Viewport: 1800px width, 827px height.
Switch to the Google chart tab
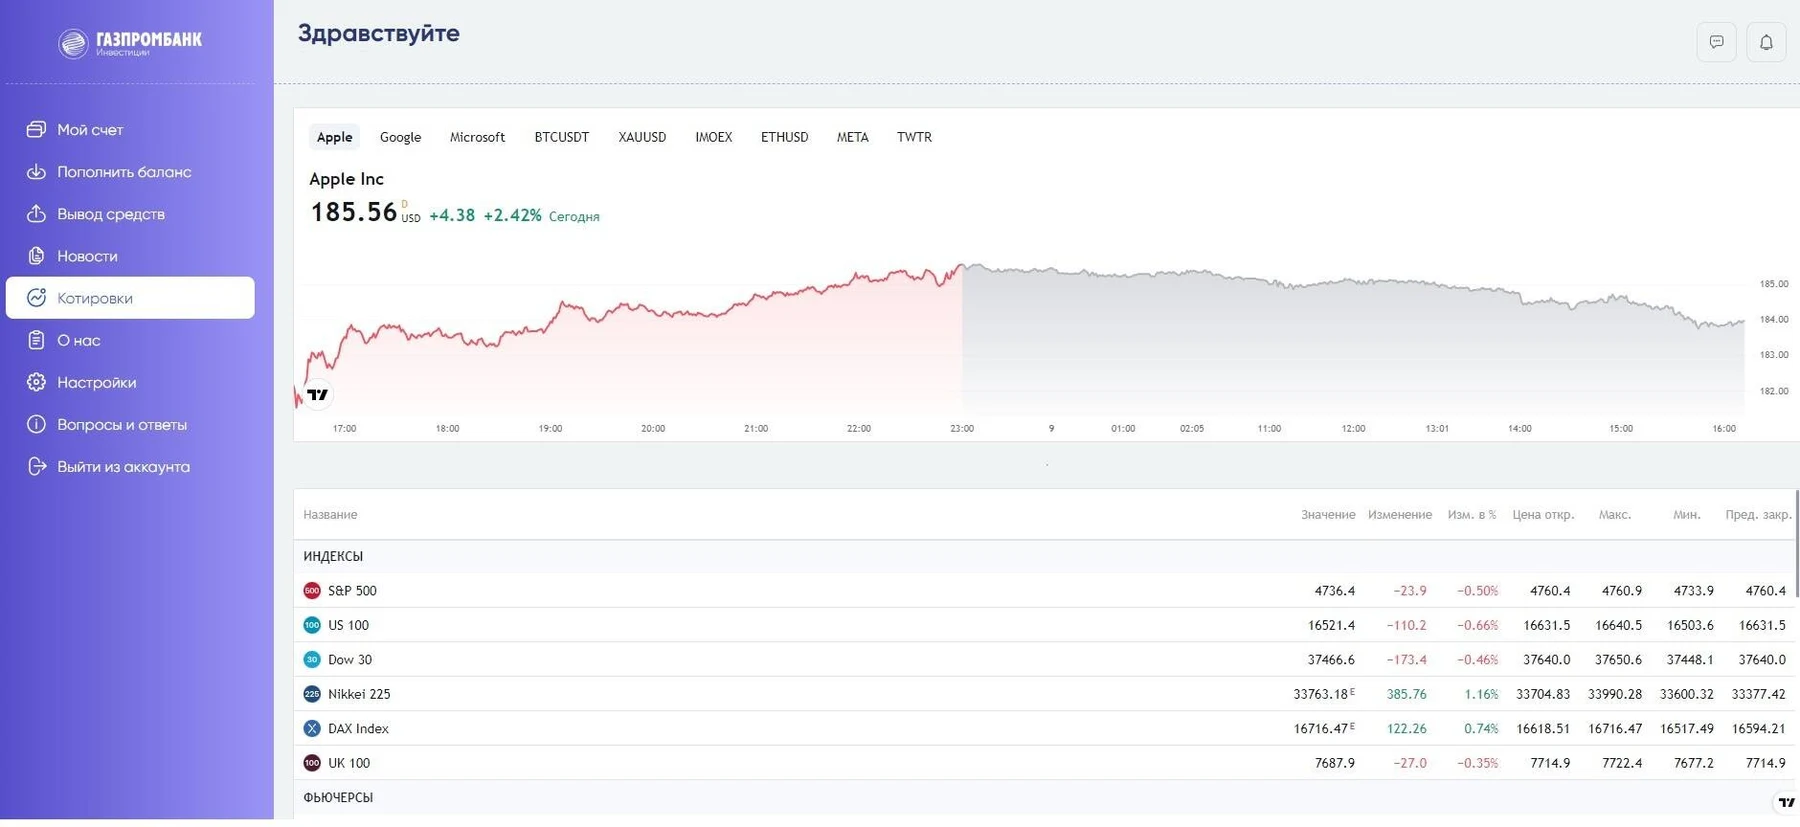pyautogui.click(x=400, y=137)
